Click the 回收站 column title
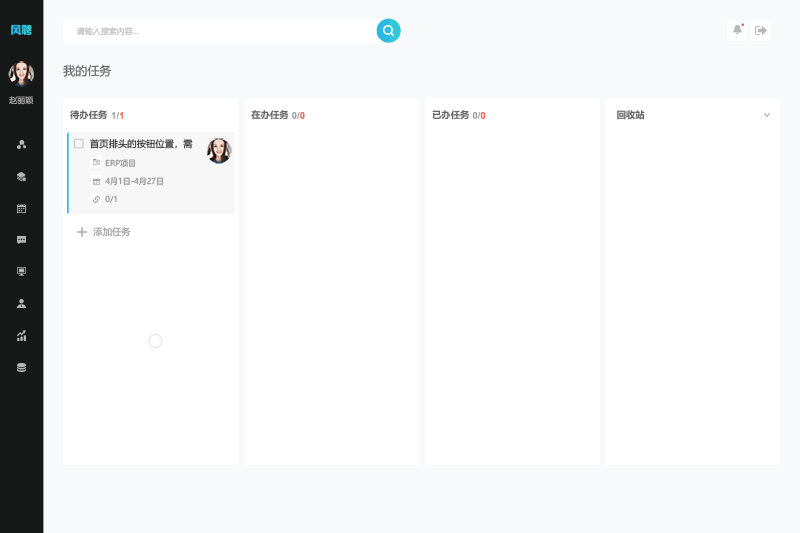Viewport: 800px width, 533px height. click(630, 115)
